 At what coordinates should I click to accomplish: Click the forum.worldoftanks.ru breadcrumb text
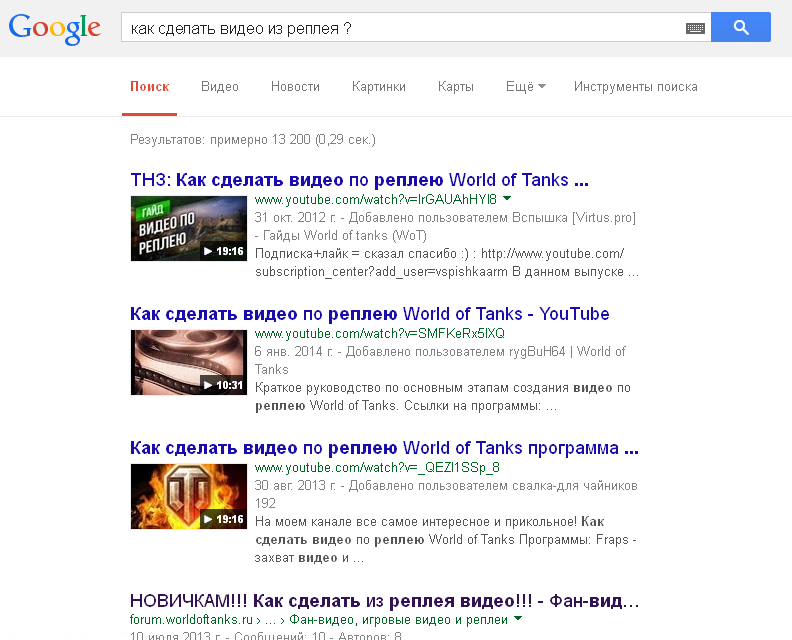tap(319, 619)
